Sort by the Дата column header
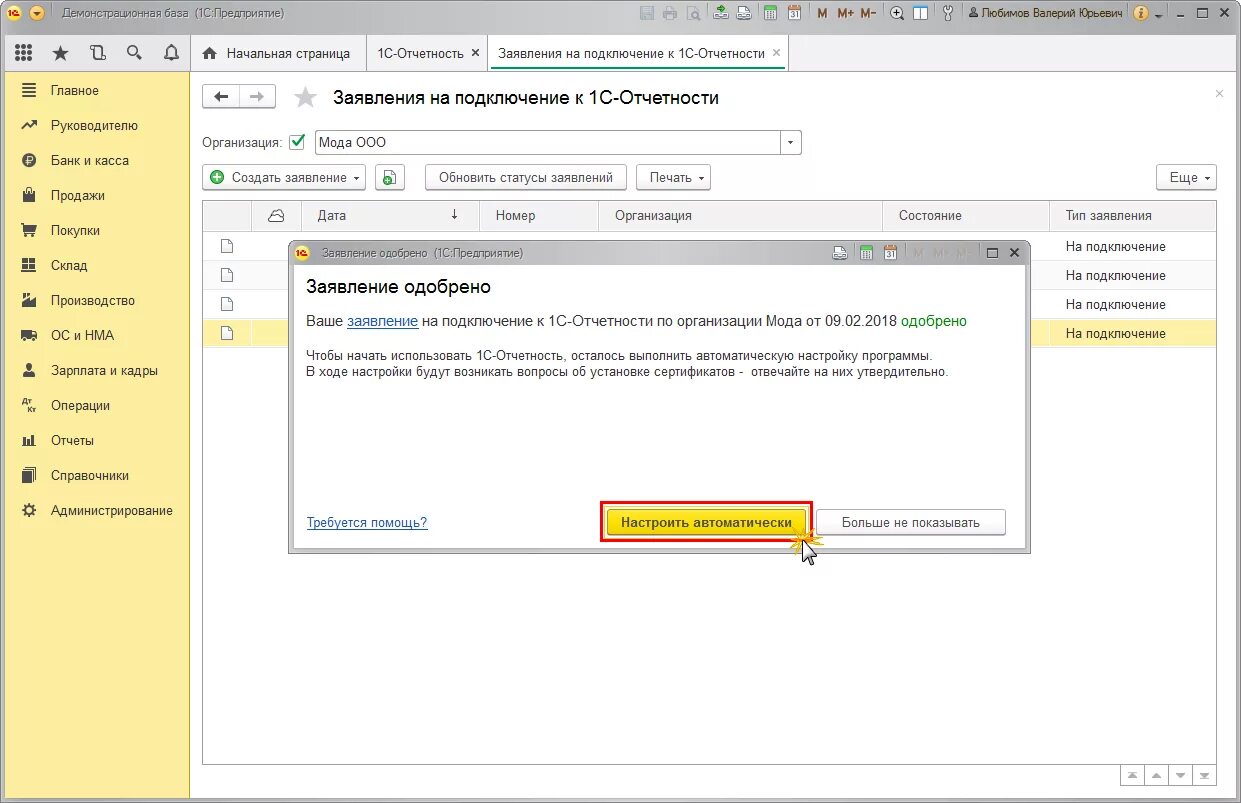Screen dimensions: 1241x803 pyautogui.click(x=390, y=215)
